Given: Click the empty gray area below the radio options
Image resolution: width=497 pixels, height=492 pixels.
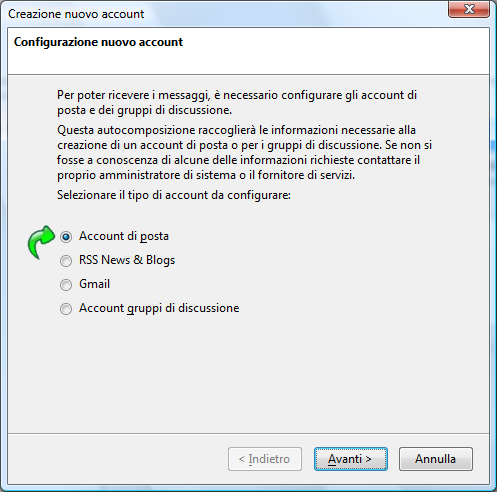Looking at the screenshot, I should point(248,373).
